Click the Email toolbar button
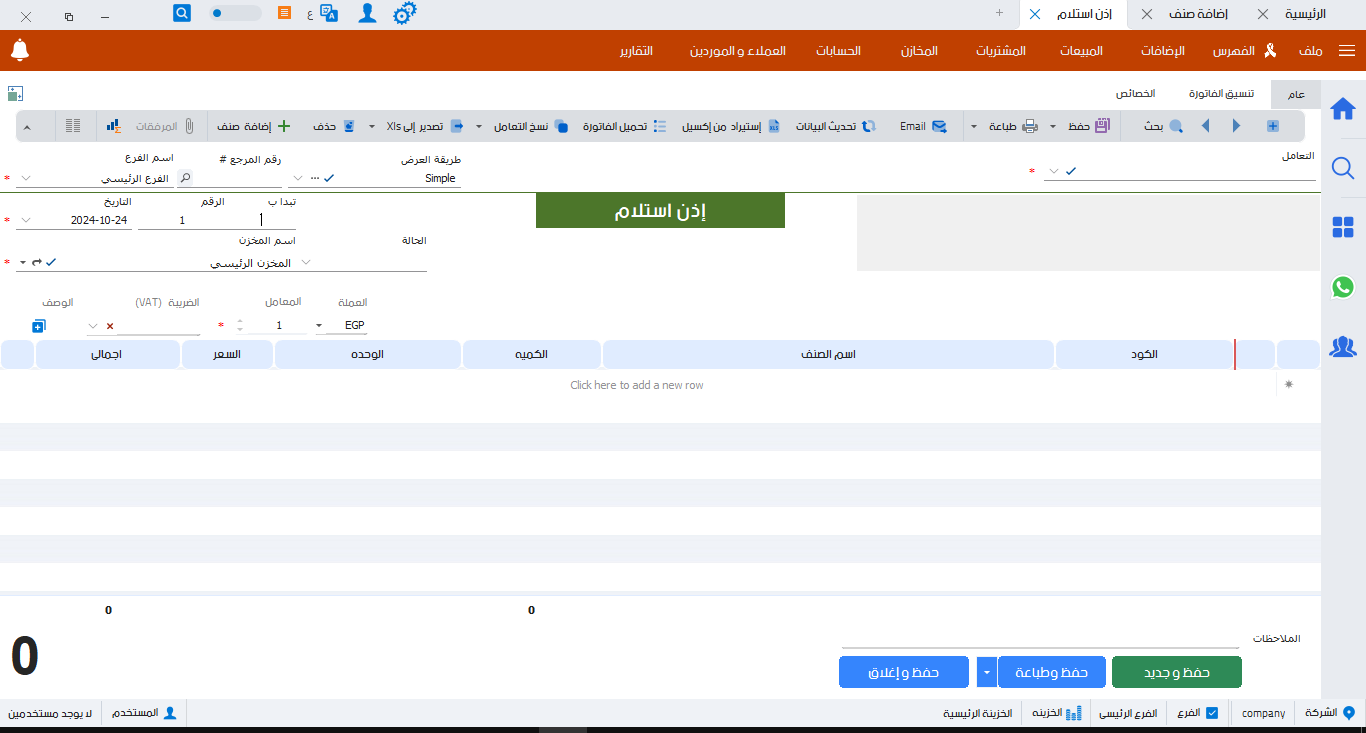 923,127
